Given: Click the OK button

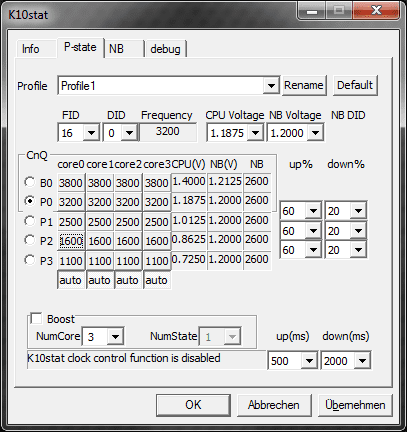Looking at the screenshot, I should (193, 405).
